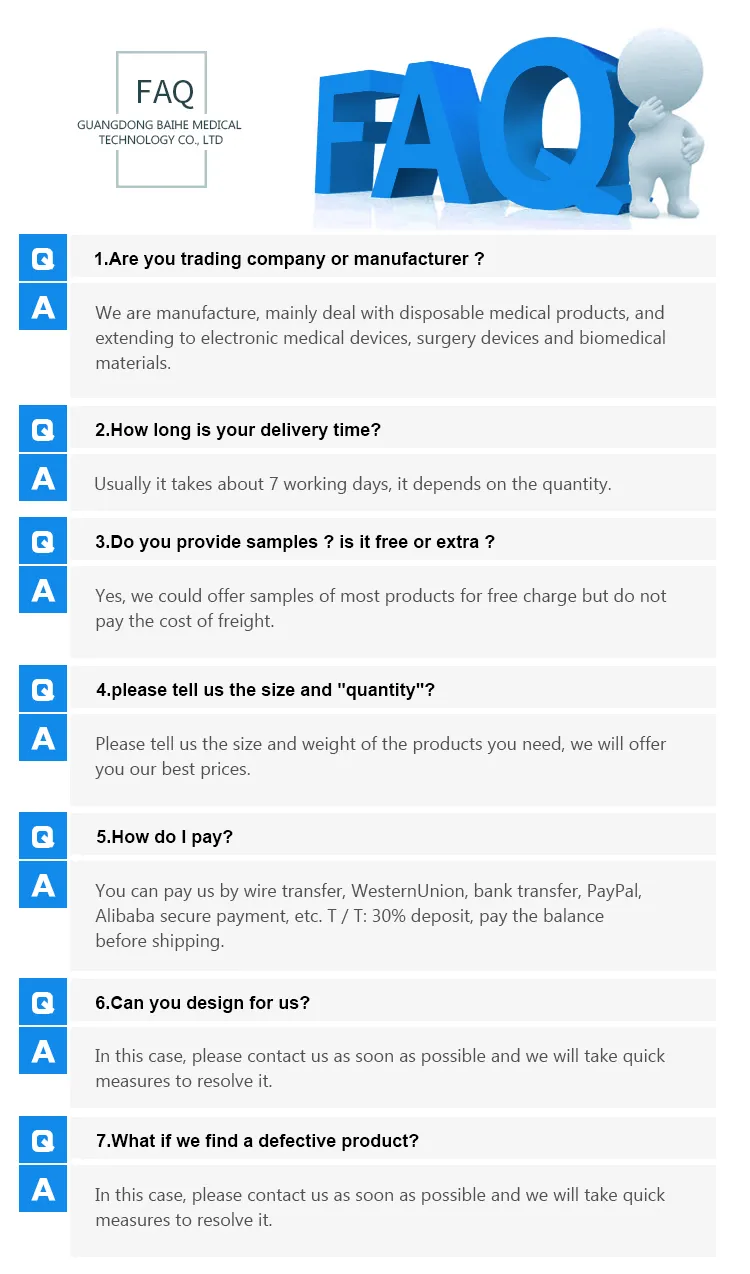Click the Q icon for the defective product question

[x=43, y=1140]
